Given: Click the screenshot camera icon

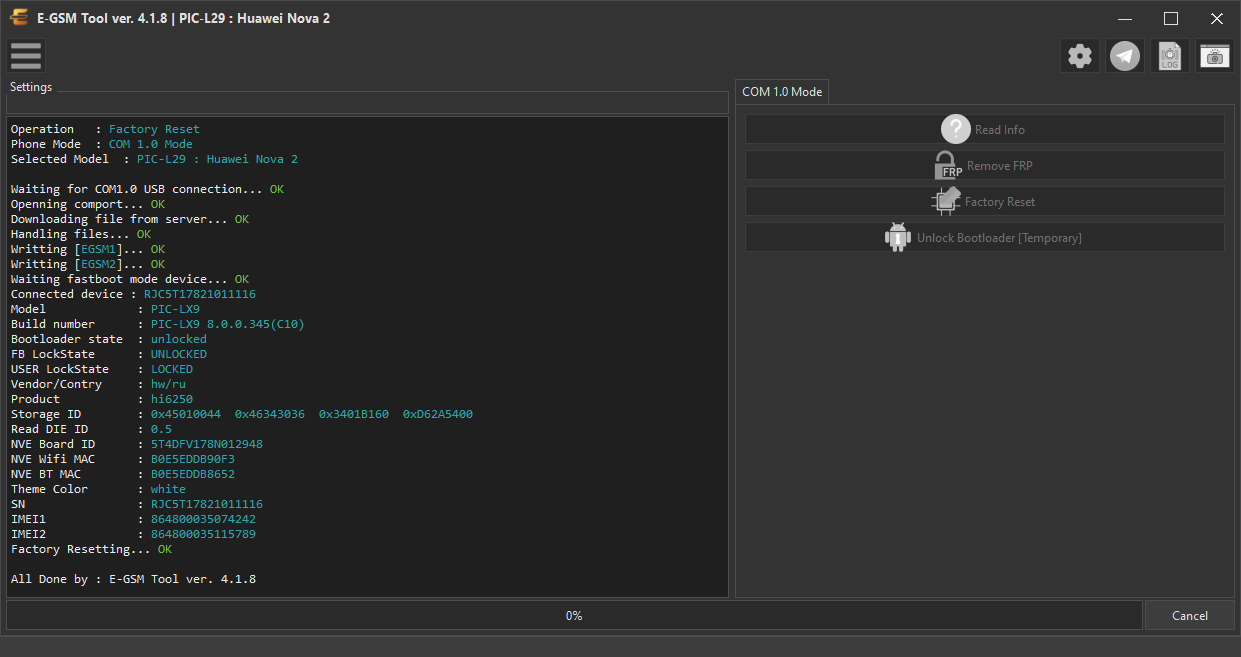Looking at the screenshot, I should (1215, 56).
